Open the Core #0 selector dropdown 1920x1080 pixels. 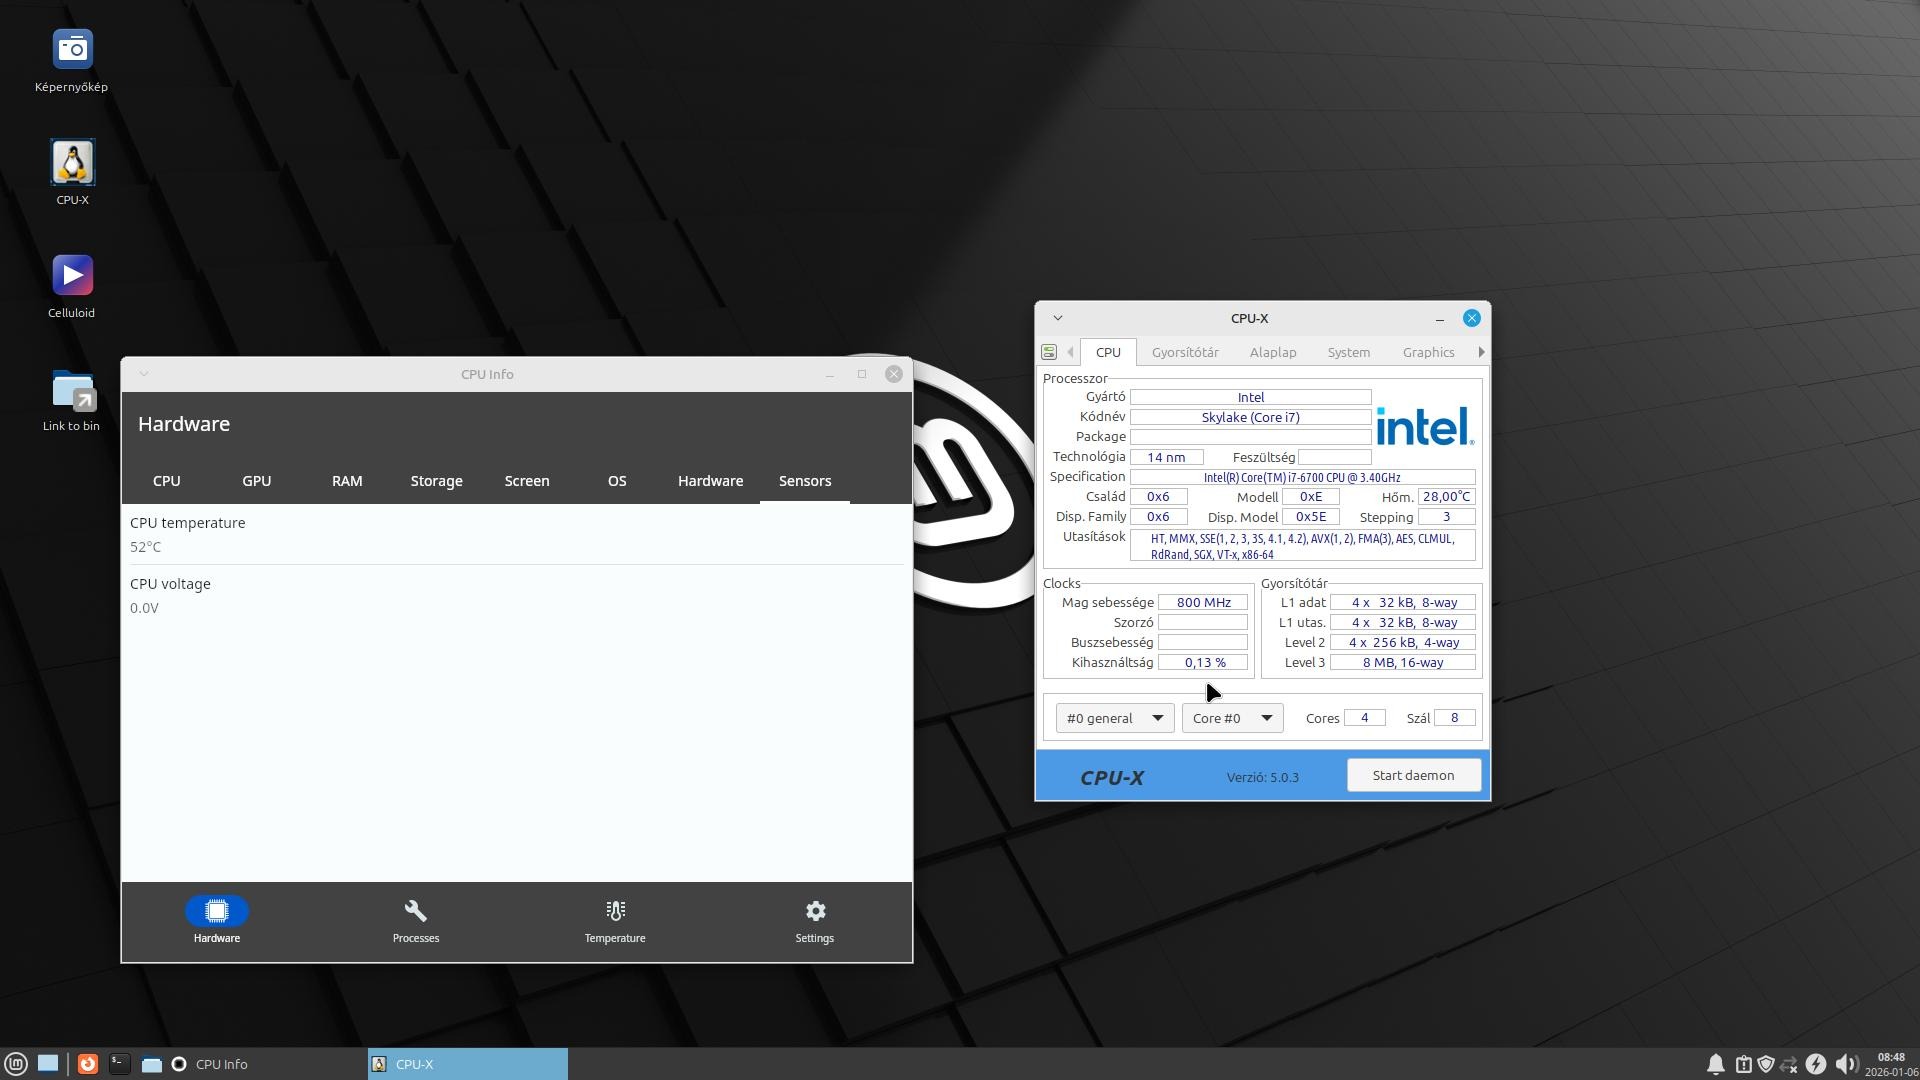coord(1232,718)
